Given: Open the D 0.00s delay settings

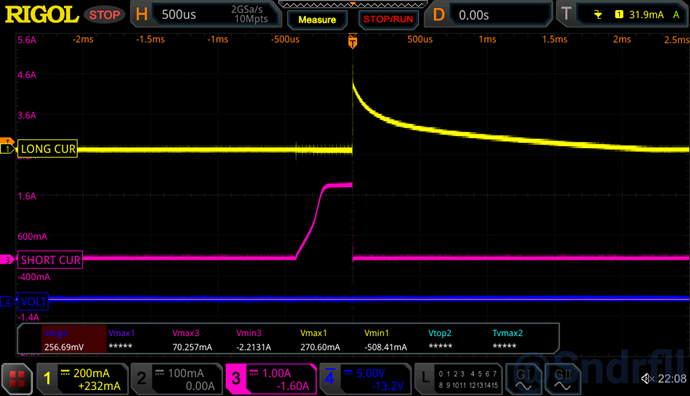Looking at the screenshot, I should pos(489,15).
